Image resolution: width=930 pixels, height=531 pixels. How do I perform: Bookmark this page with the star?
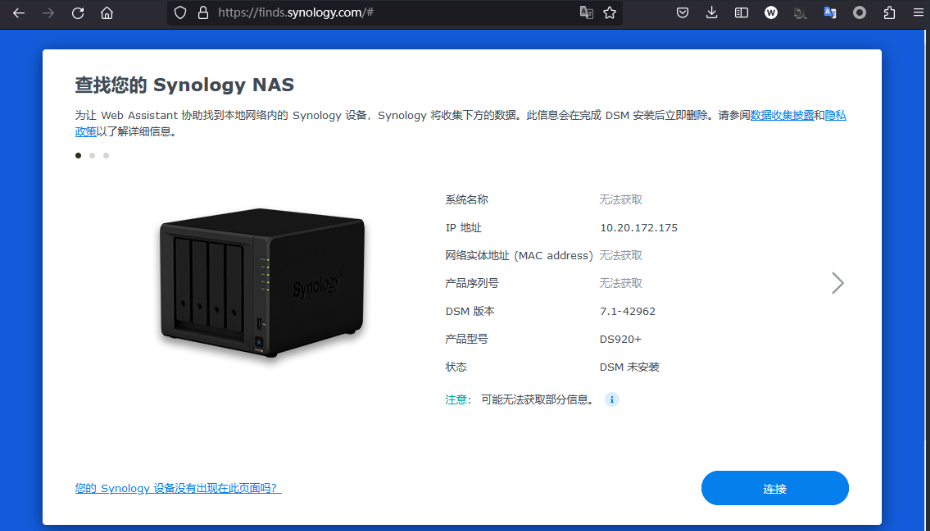pos(609,13)
